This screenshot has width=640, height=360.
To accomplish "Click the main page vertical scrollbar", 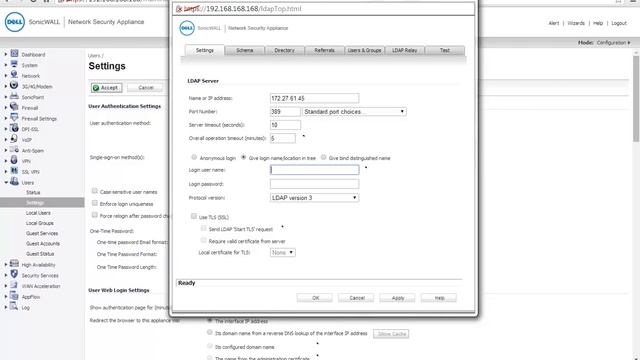I will click(636, 98).
